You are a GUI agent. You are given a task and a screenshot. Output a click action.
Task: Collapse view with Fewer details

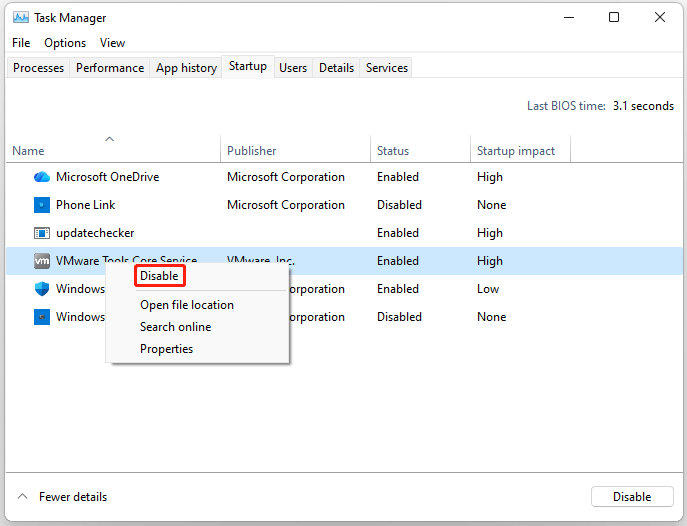click(x=62, y=497)
